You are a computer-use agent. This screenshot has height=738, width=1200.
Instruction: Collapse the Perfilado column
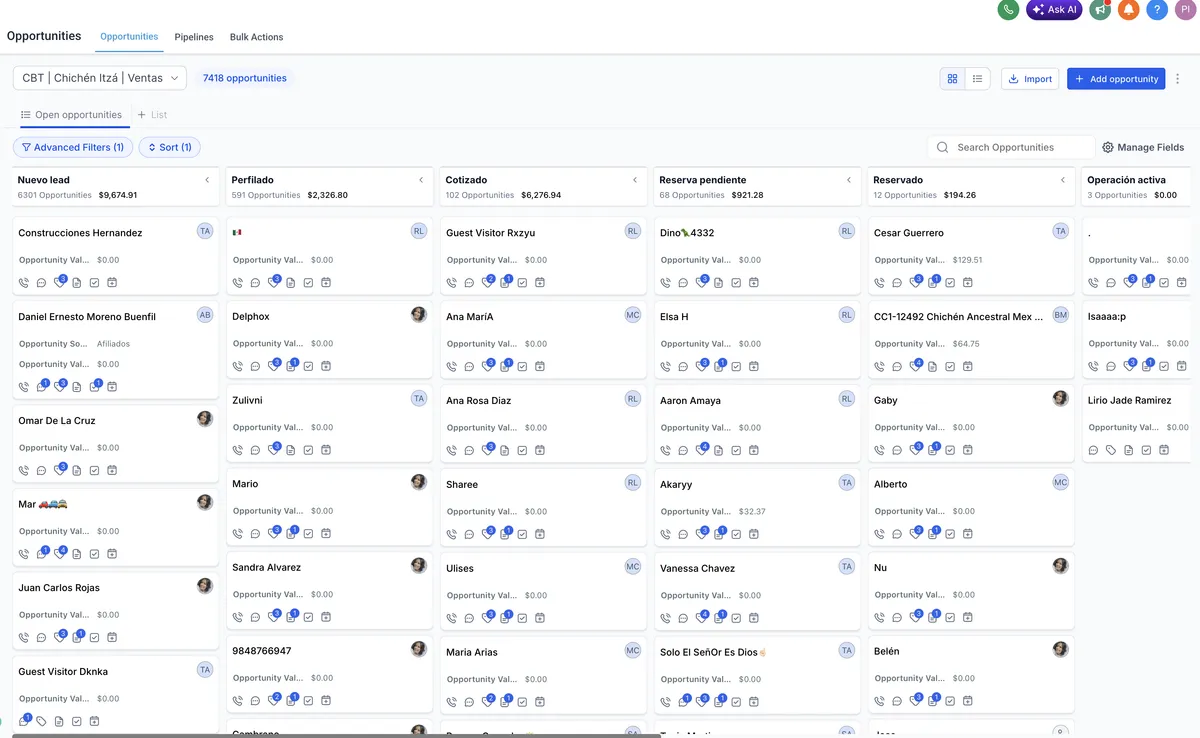(421, 180)
